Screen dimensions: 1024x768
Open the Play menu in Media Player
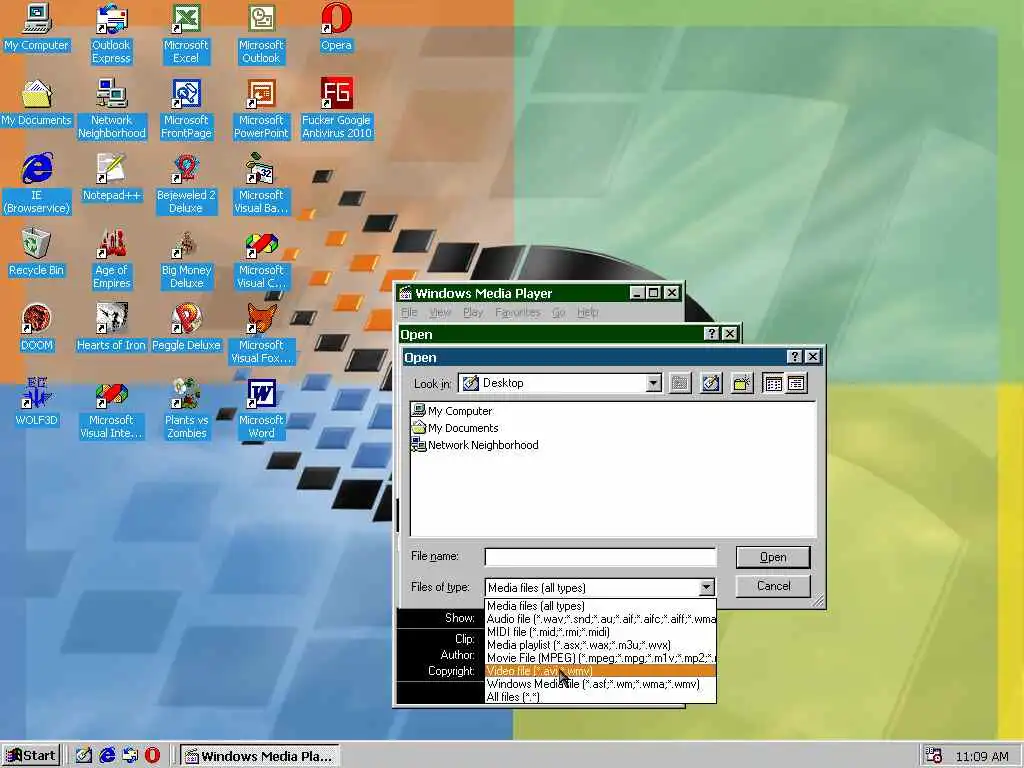473,312
